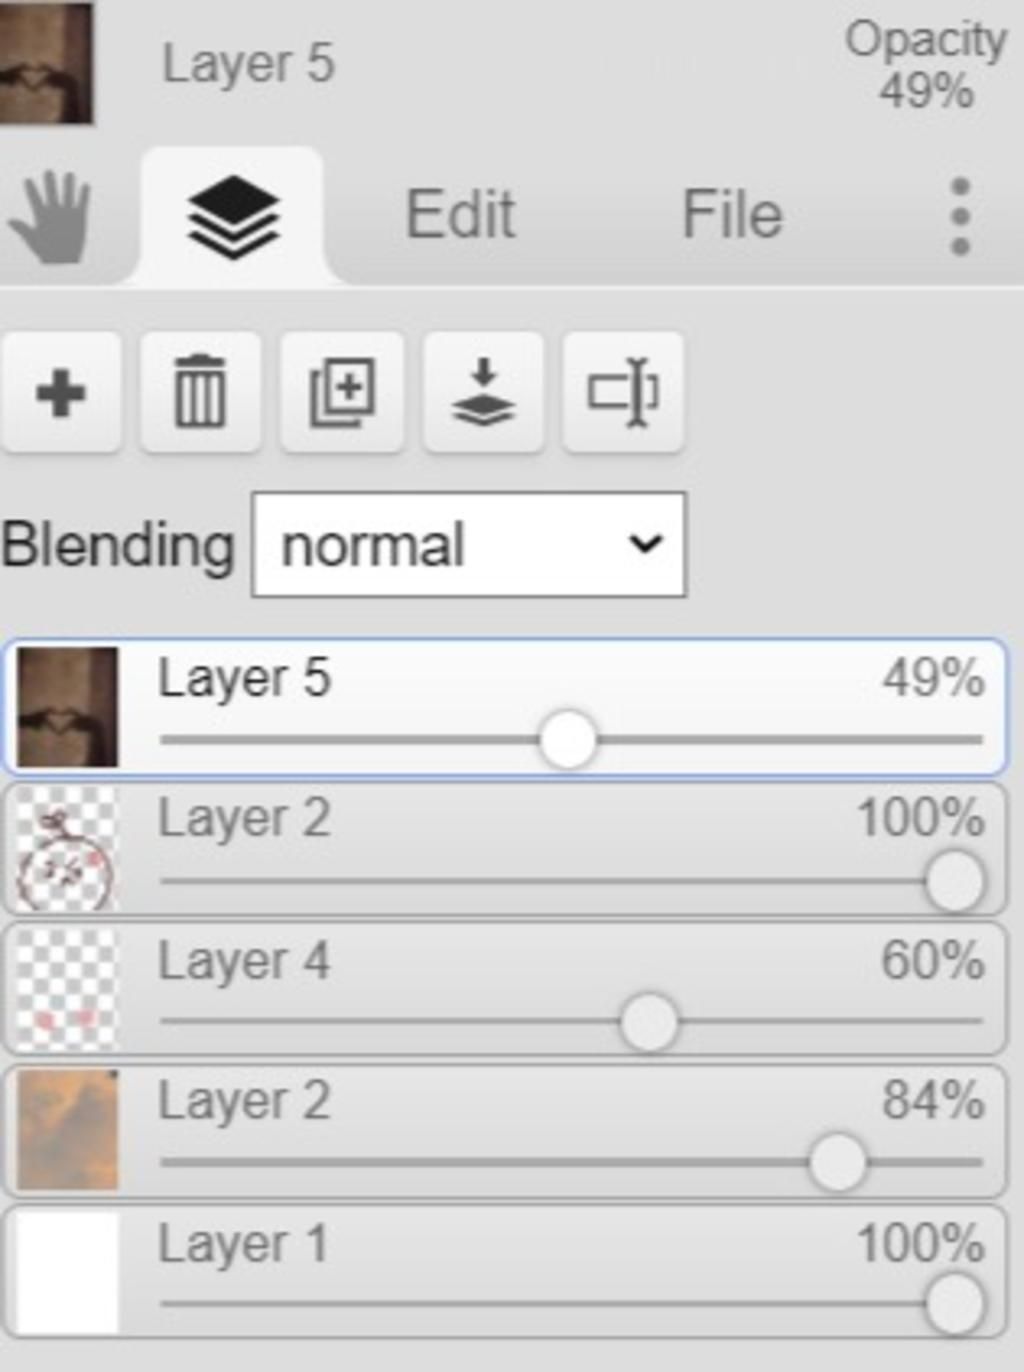Select the Layer 4 row
Image resolution: width=1024 pixels, height=1372 pixels.
coord(504,989)
